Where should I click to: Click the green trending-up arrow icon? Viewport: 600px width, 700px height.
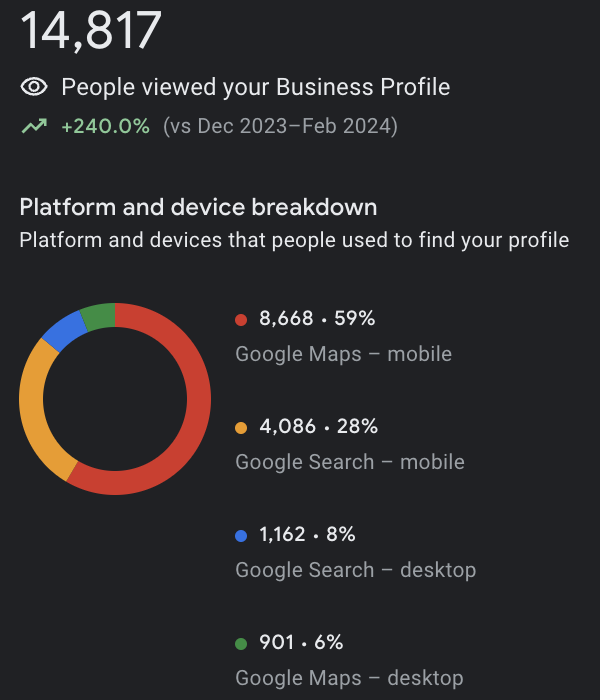34,127
